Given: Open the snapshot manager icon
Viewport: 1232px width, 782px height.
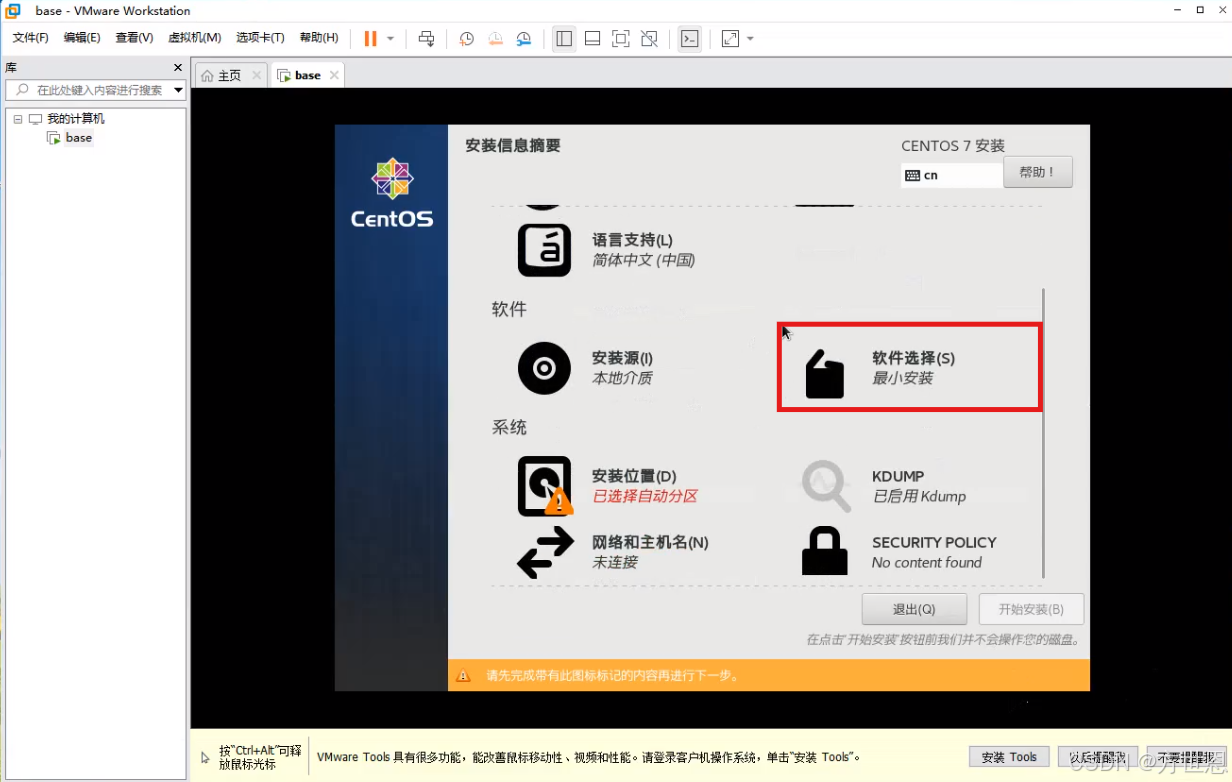Looking at the screenshot, I should point(524,38).
